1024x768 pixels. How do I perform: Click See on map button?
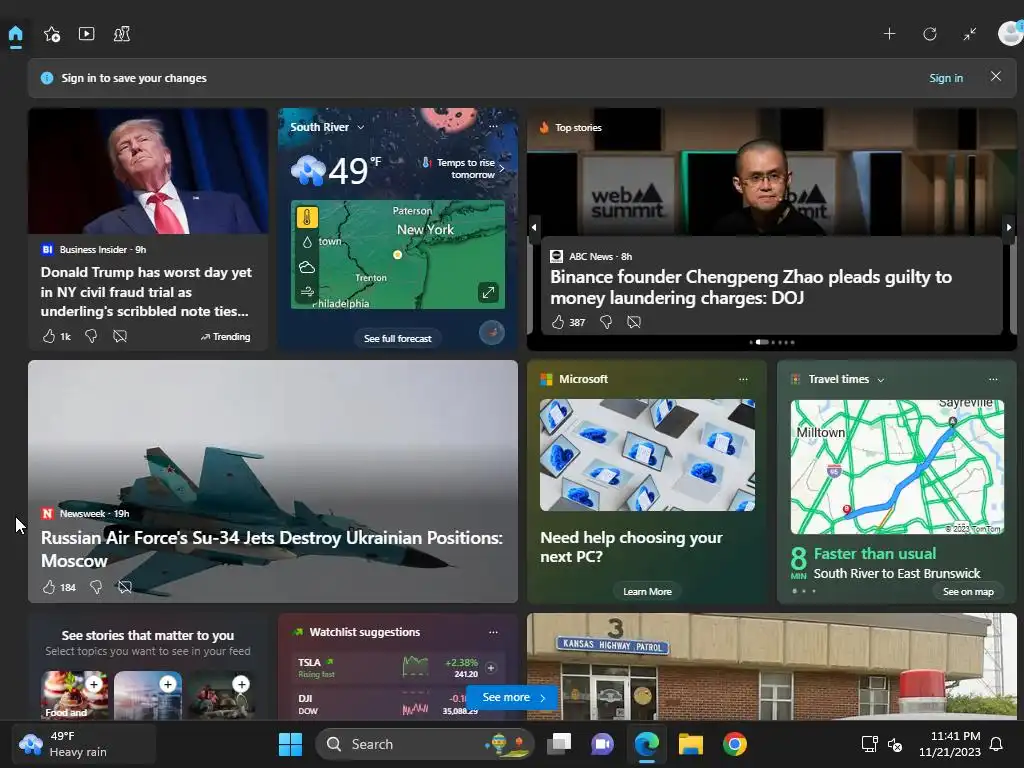coord(968,592)
